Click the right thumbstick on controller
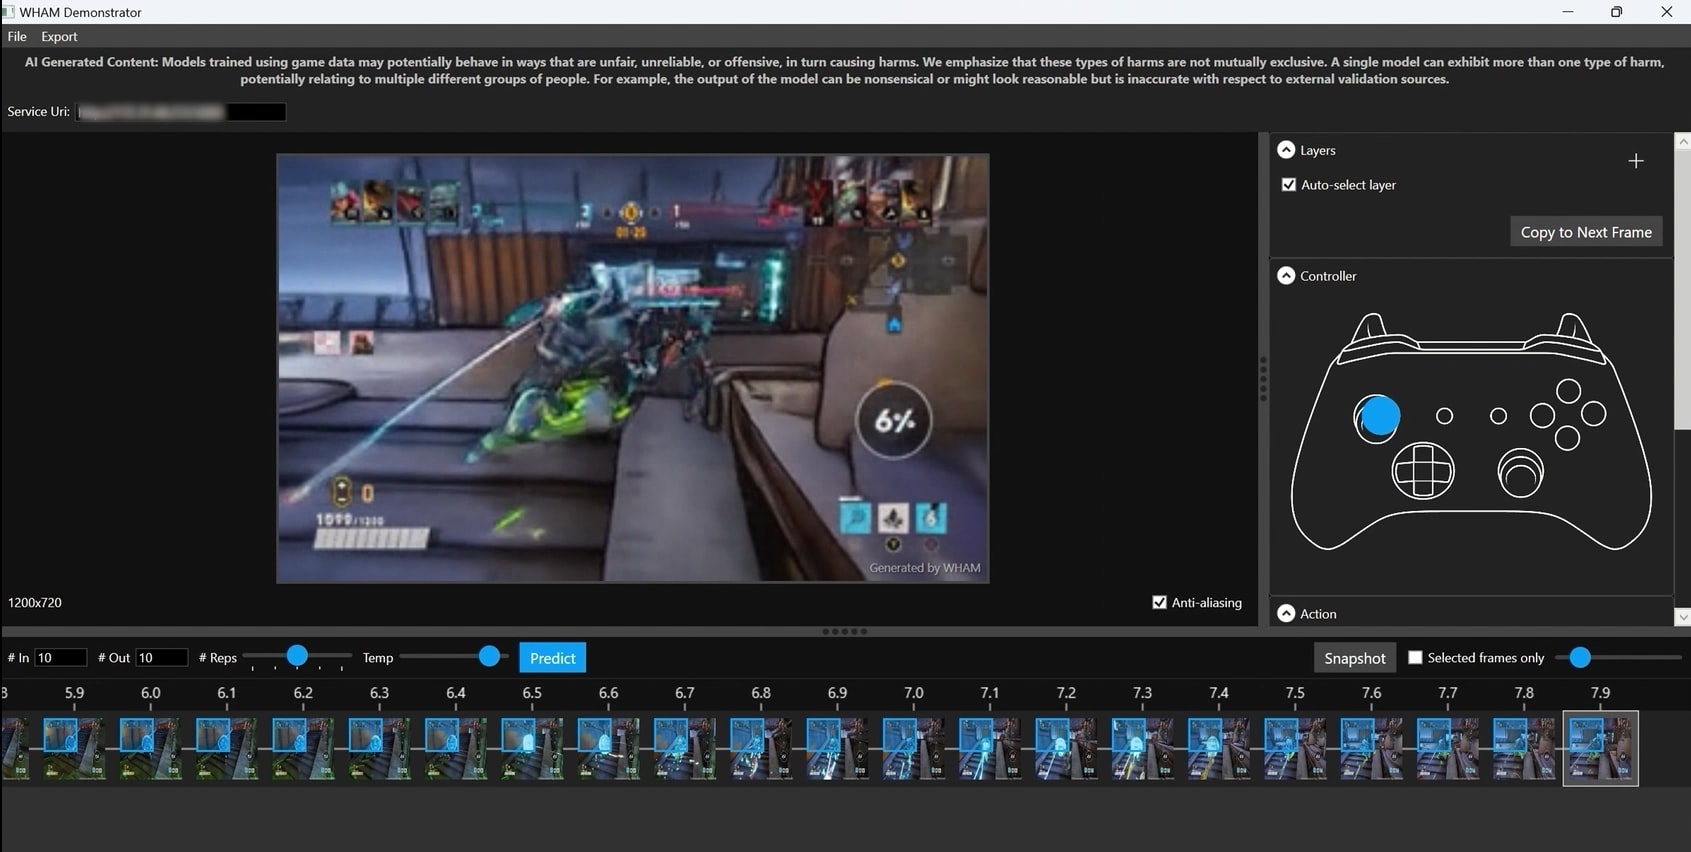This screenshot has height=852, width=1691. point(1520,473)
